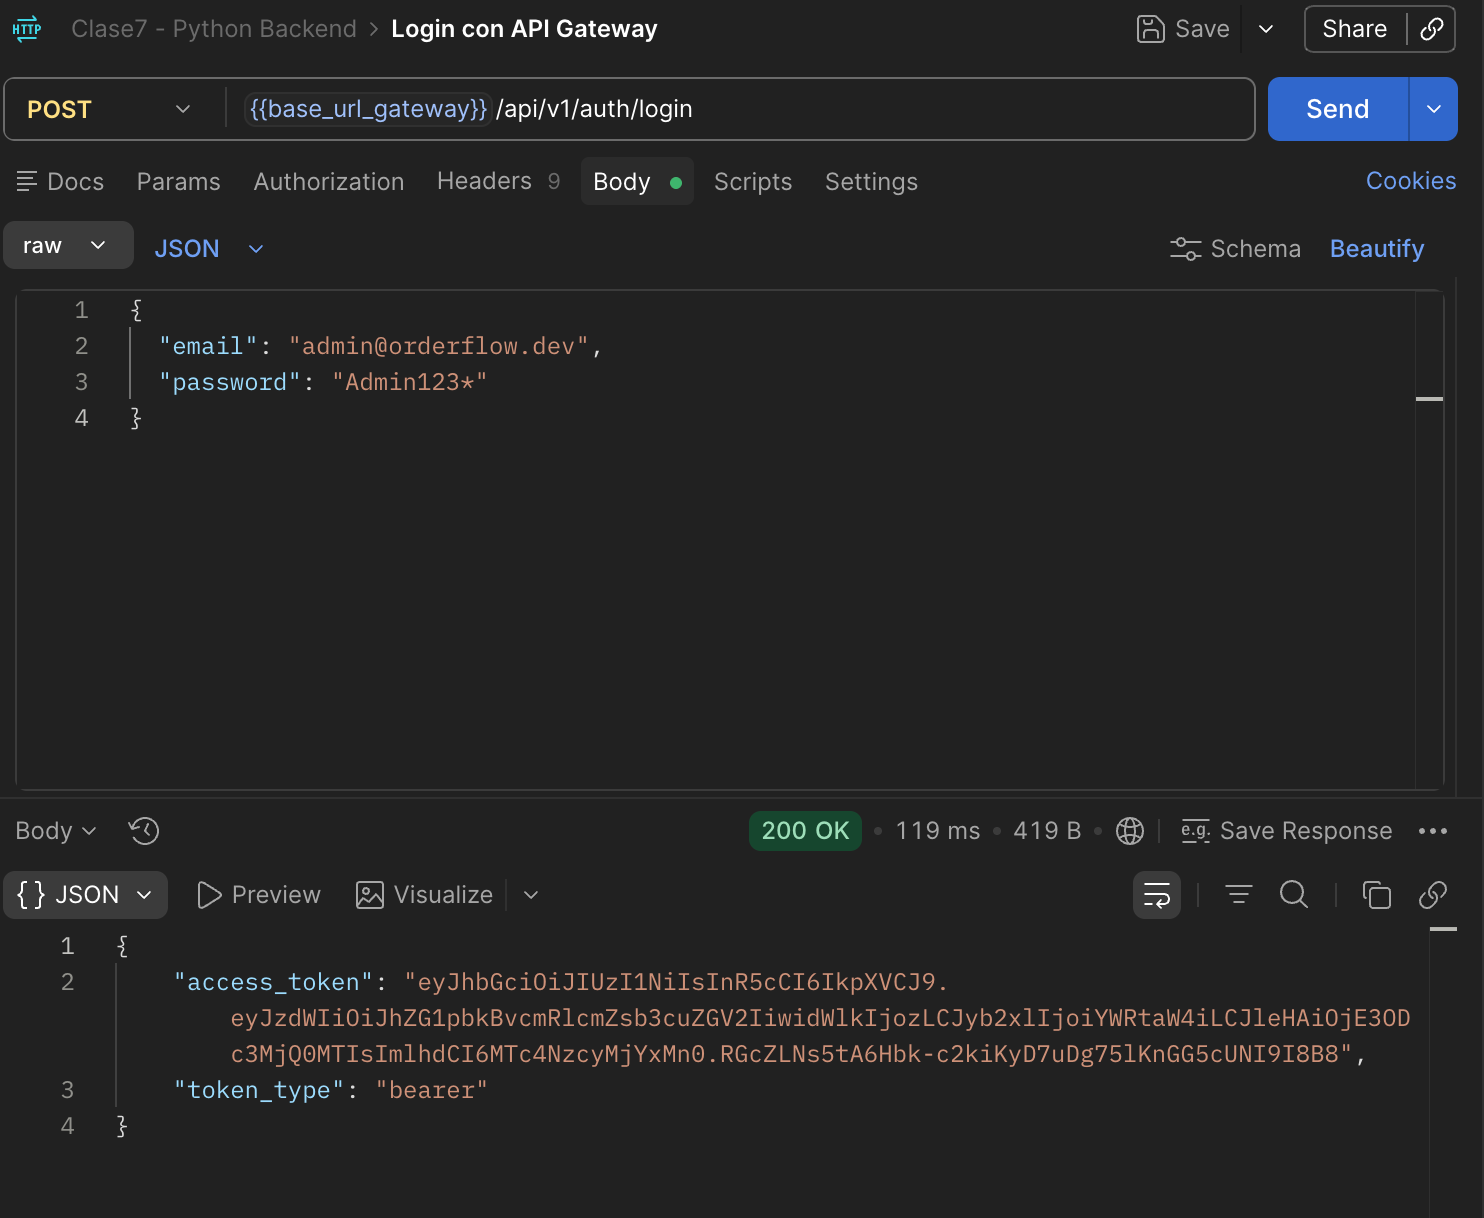The height and width of the screenshot is (1218, 1484).
Task: Open response format JSON dropdown
Action: [x=86, y=895]
